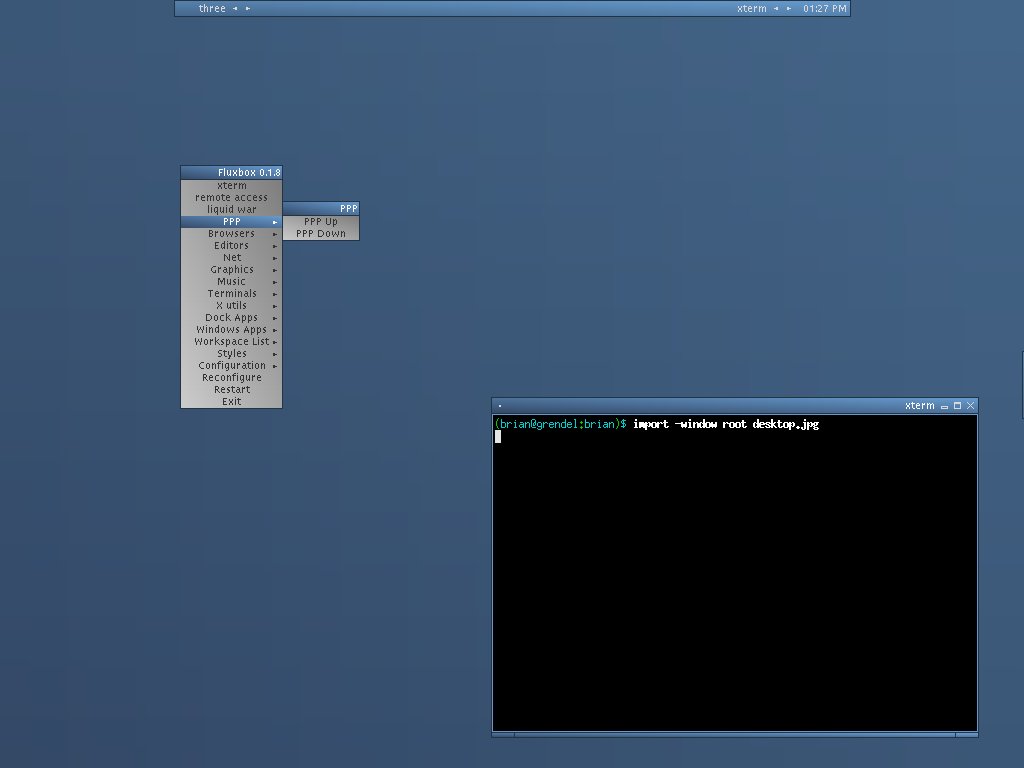Click previous workspace arrow in toolbar

pos(235,9)
